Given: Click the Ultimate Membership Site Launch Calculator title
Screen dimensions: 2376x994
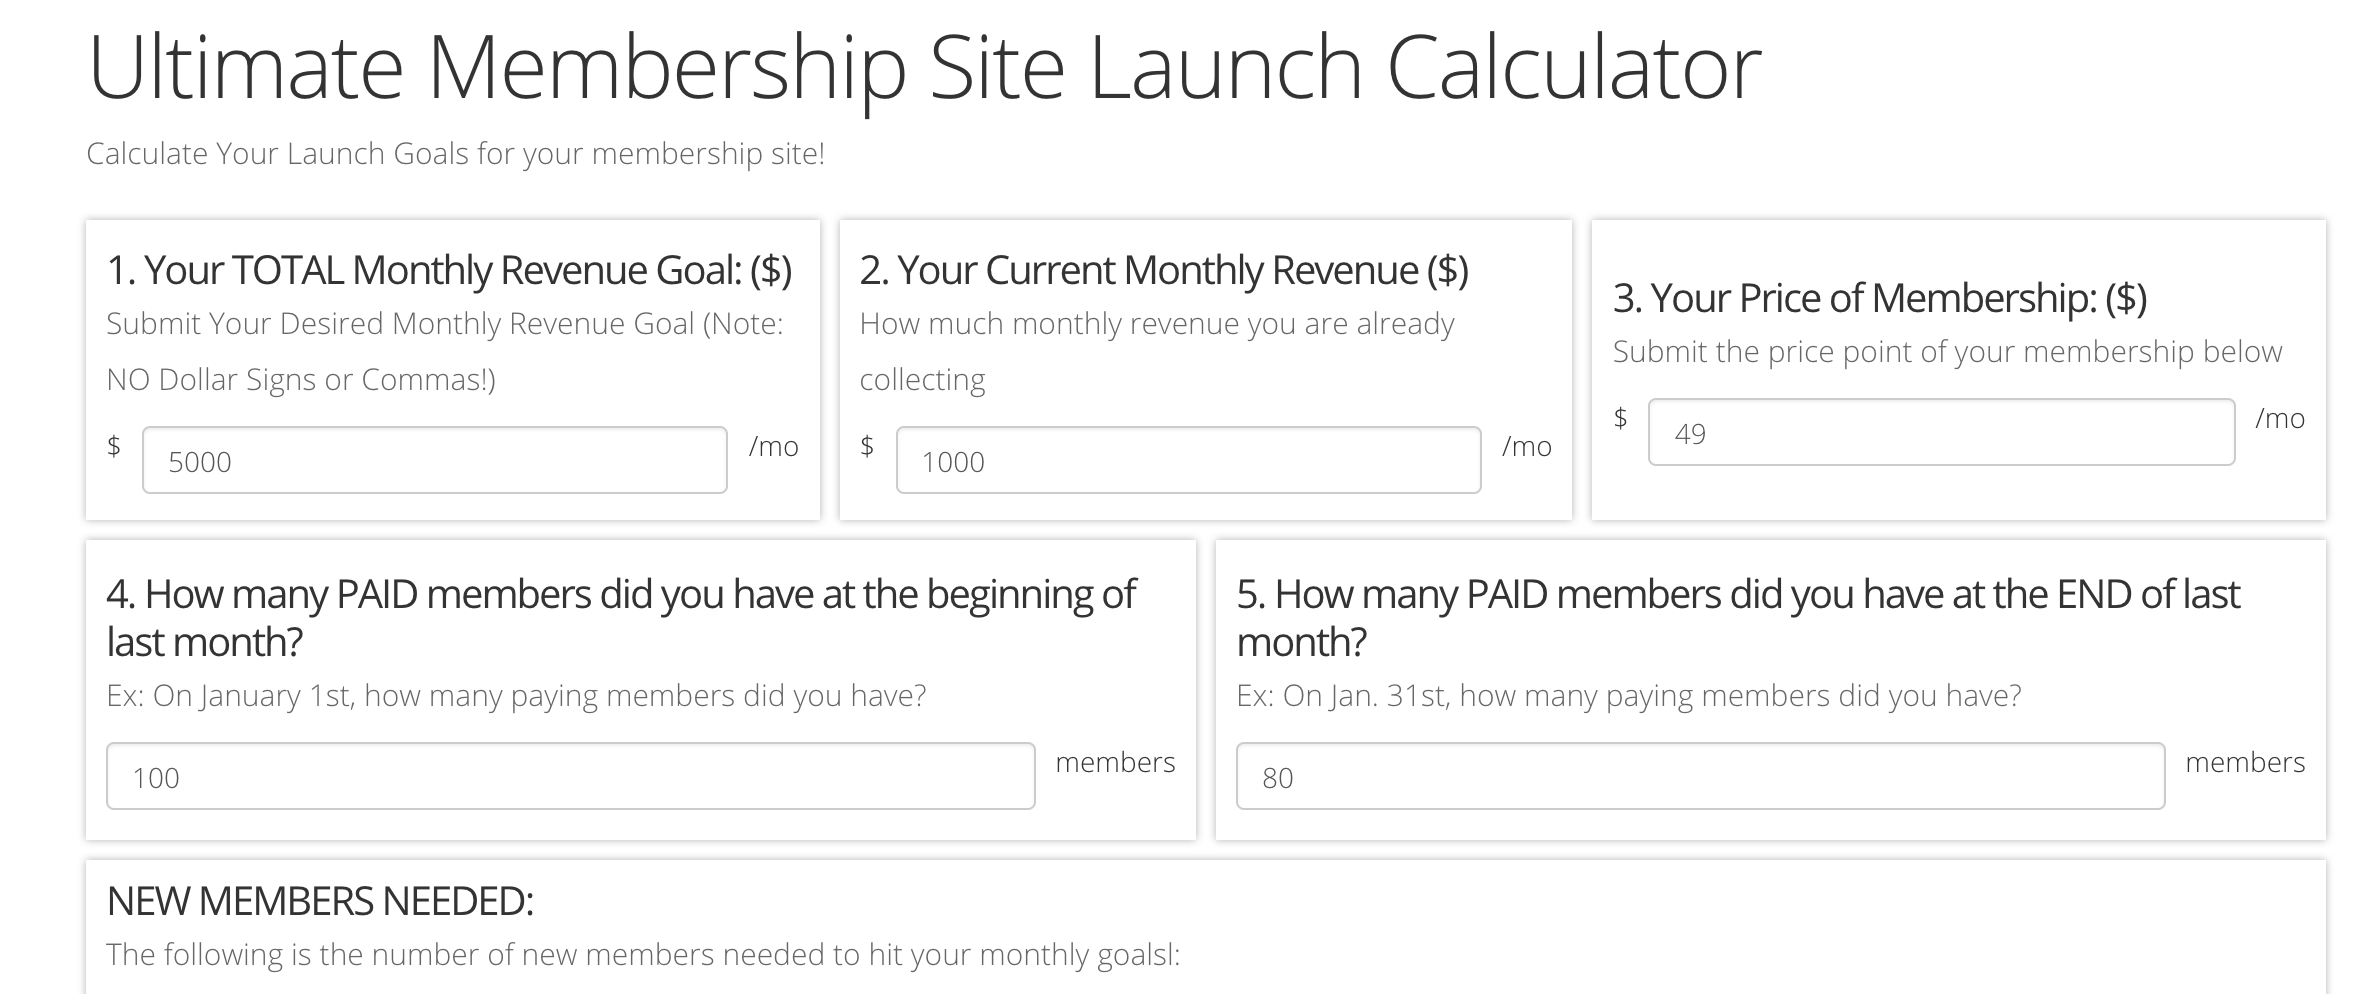Looking at the screenshot, I should click(924, 68).
